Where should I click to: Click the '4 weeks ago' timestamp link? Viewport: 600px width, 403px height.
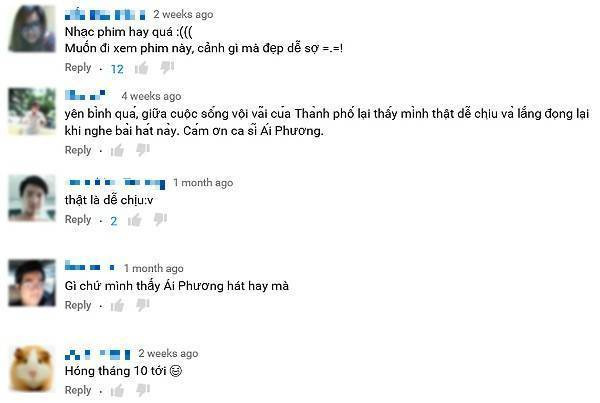tap(151, 96)
